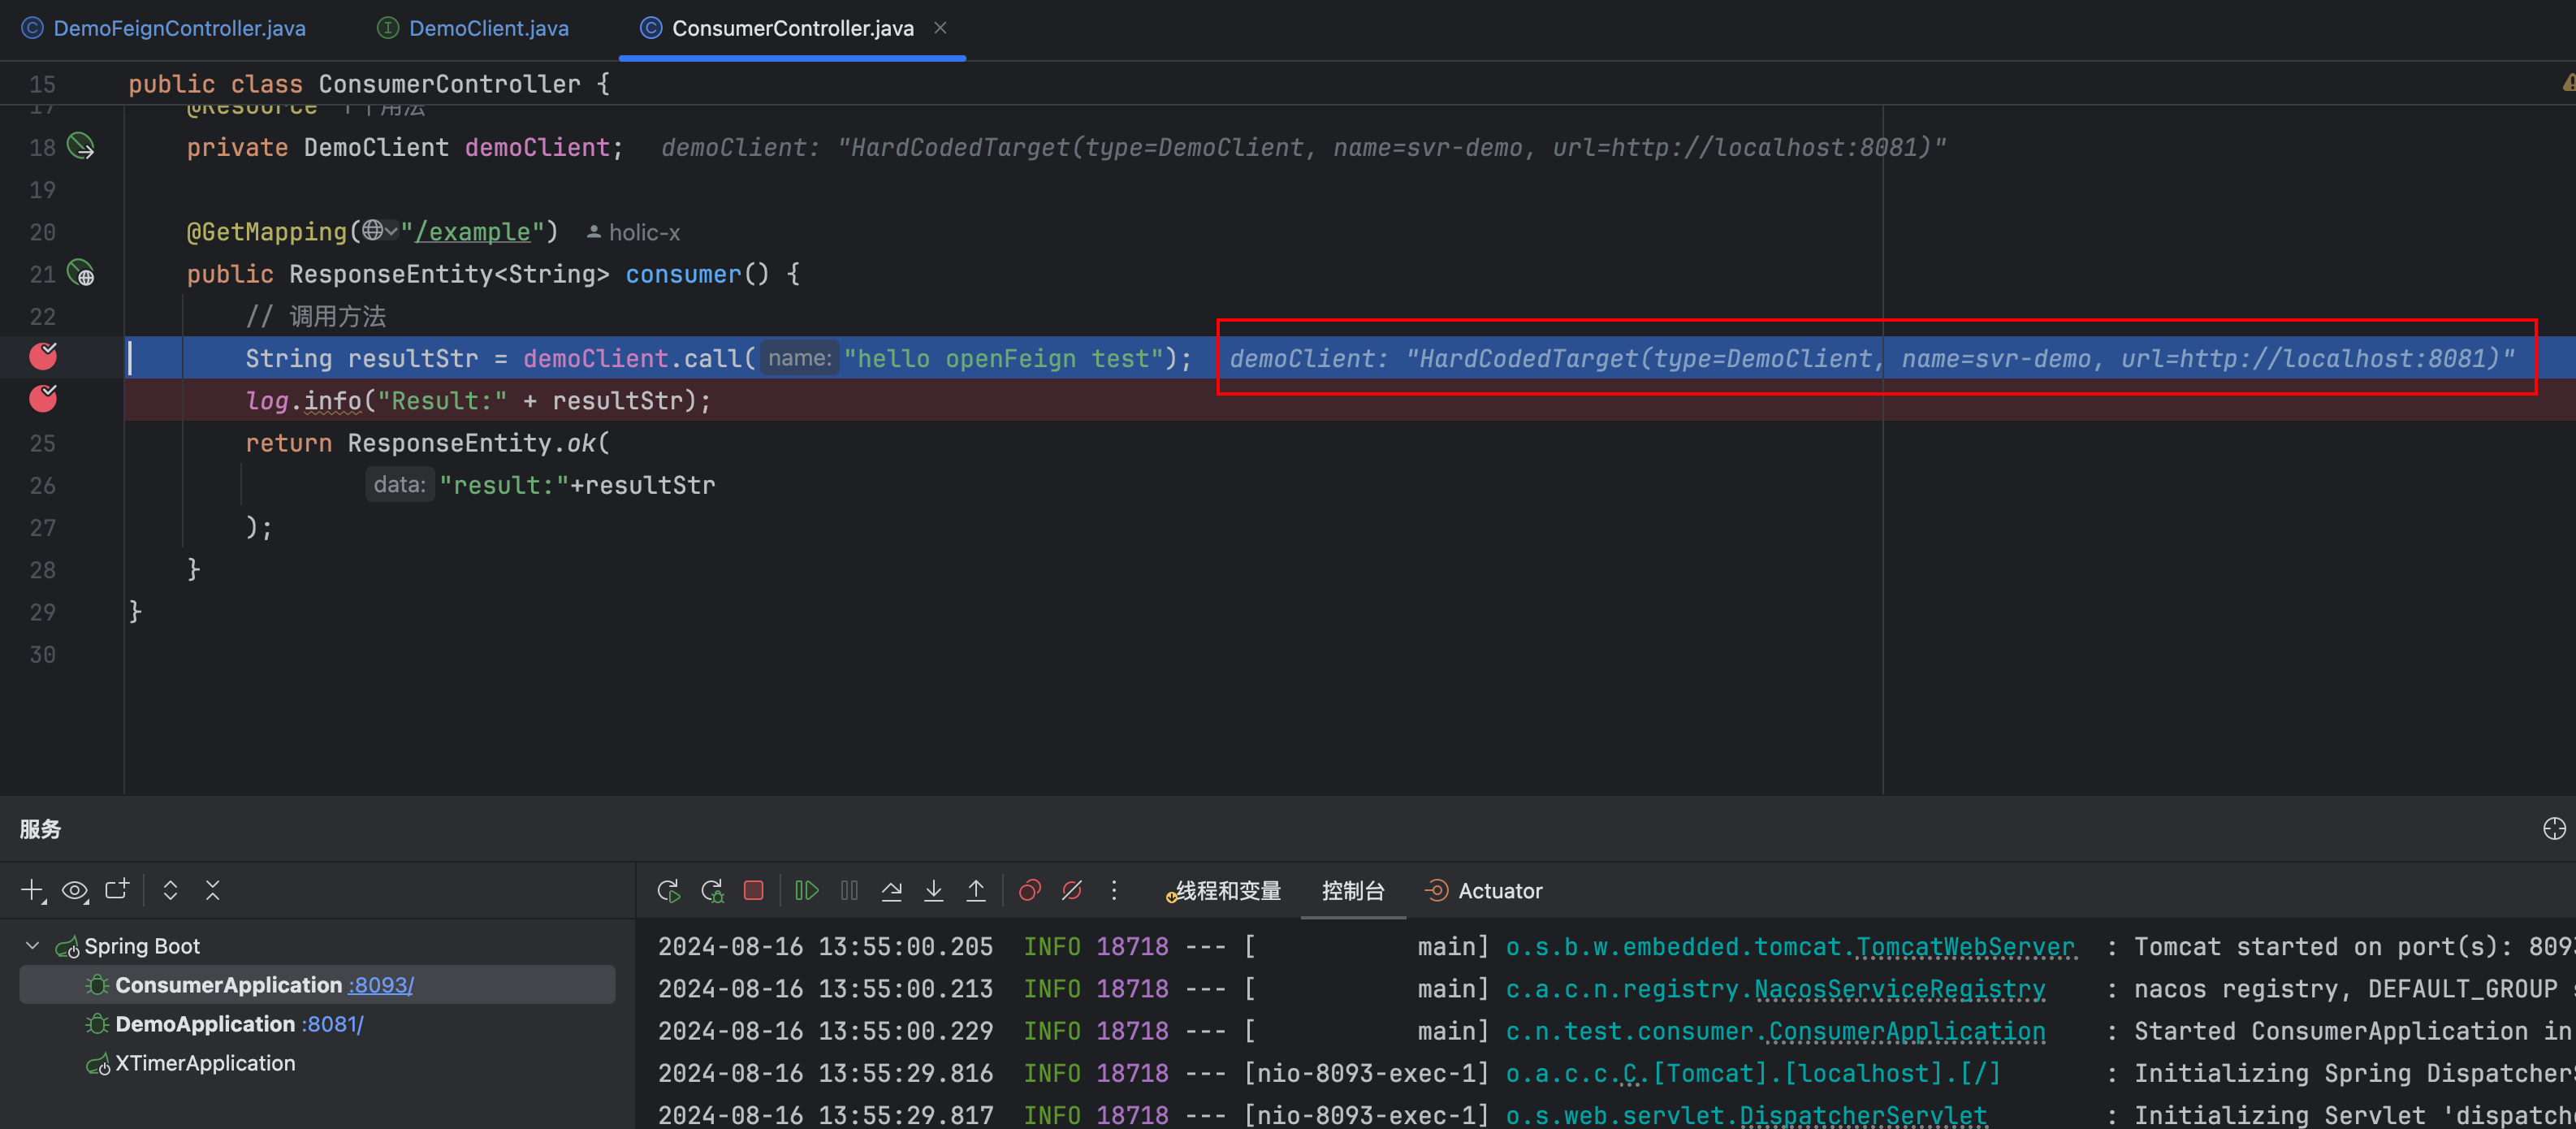Toggle breakpoint on the log.info line
This screenshot has width=2576, height=1129.
43,399
